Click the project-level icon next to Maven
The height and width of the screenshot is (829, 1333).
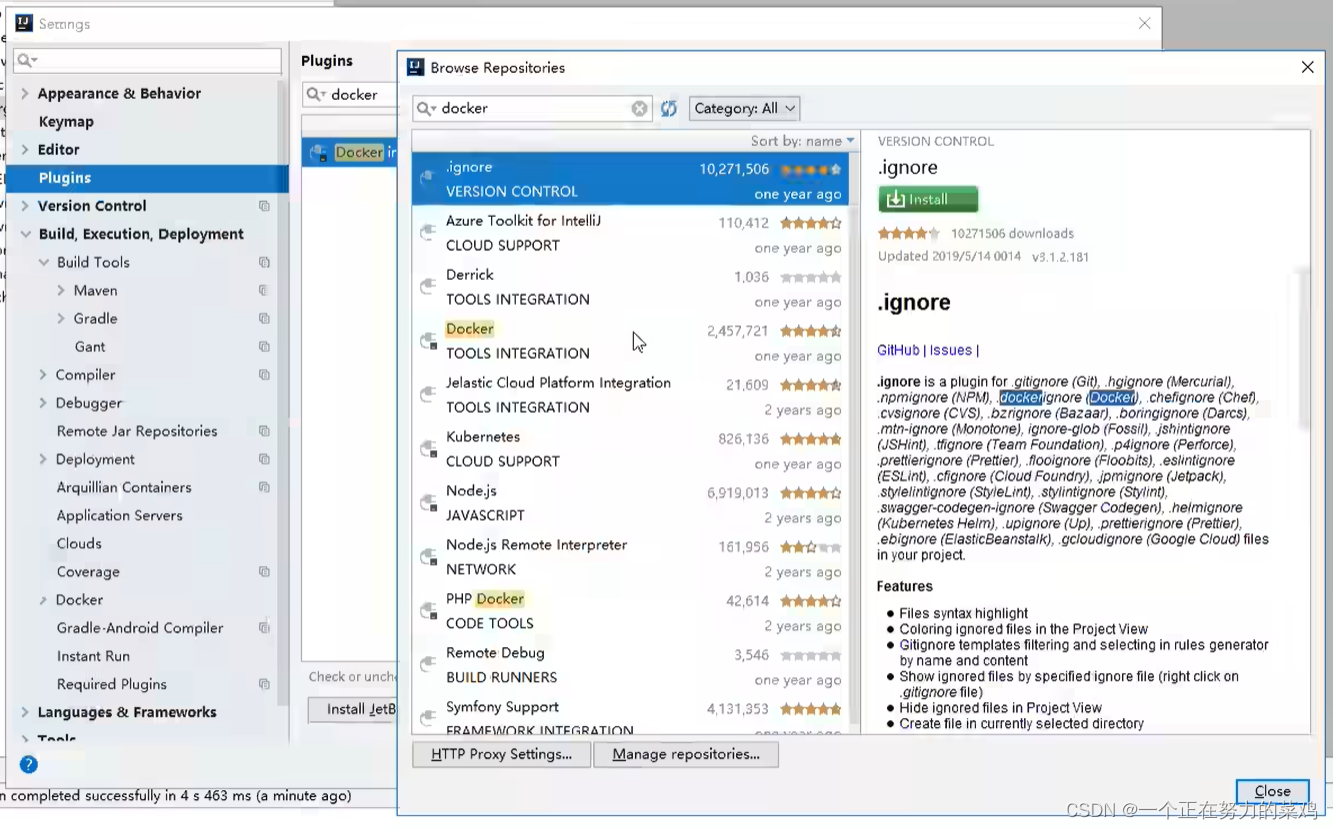tap(264, 290)
